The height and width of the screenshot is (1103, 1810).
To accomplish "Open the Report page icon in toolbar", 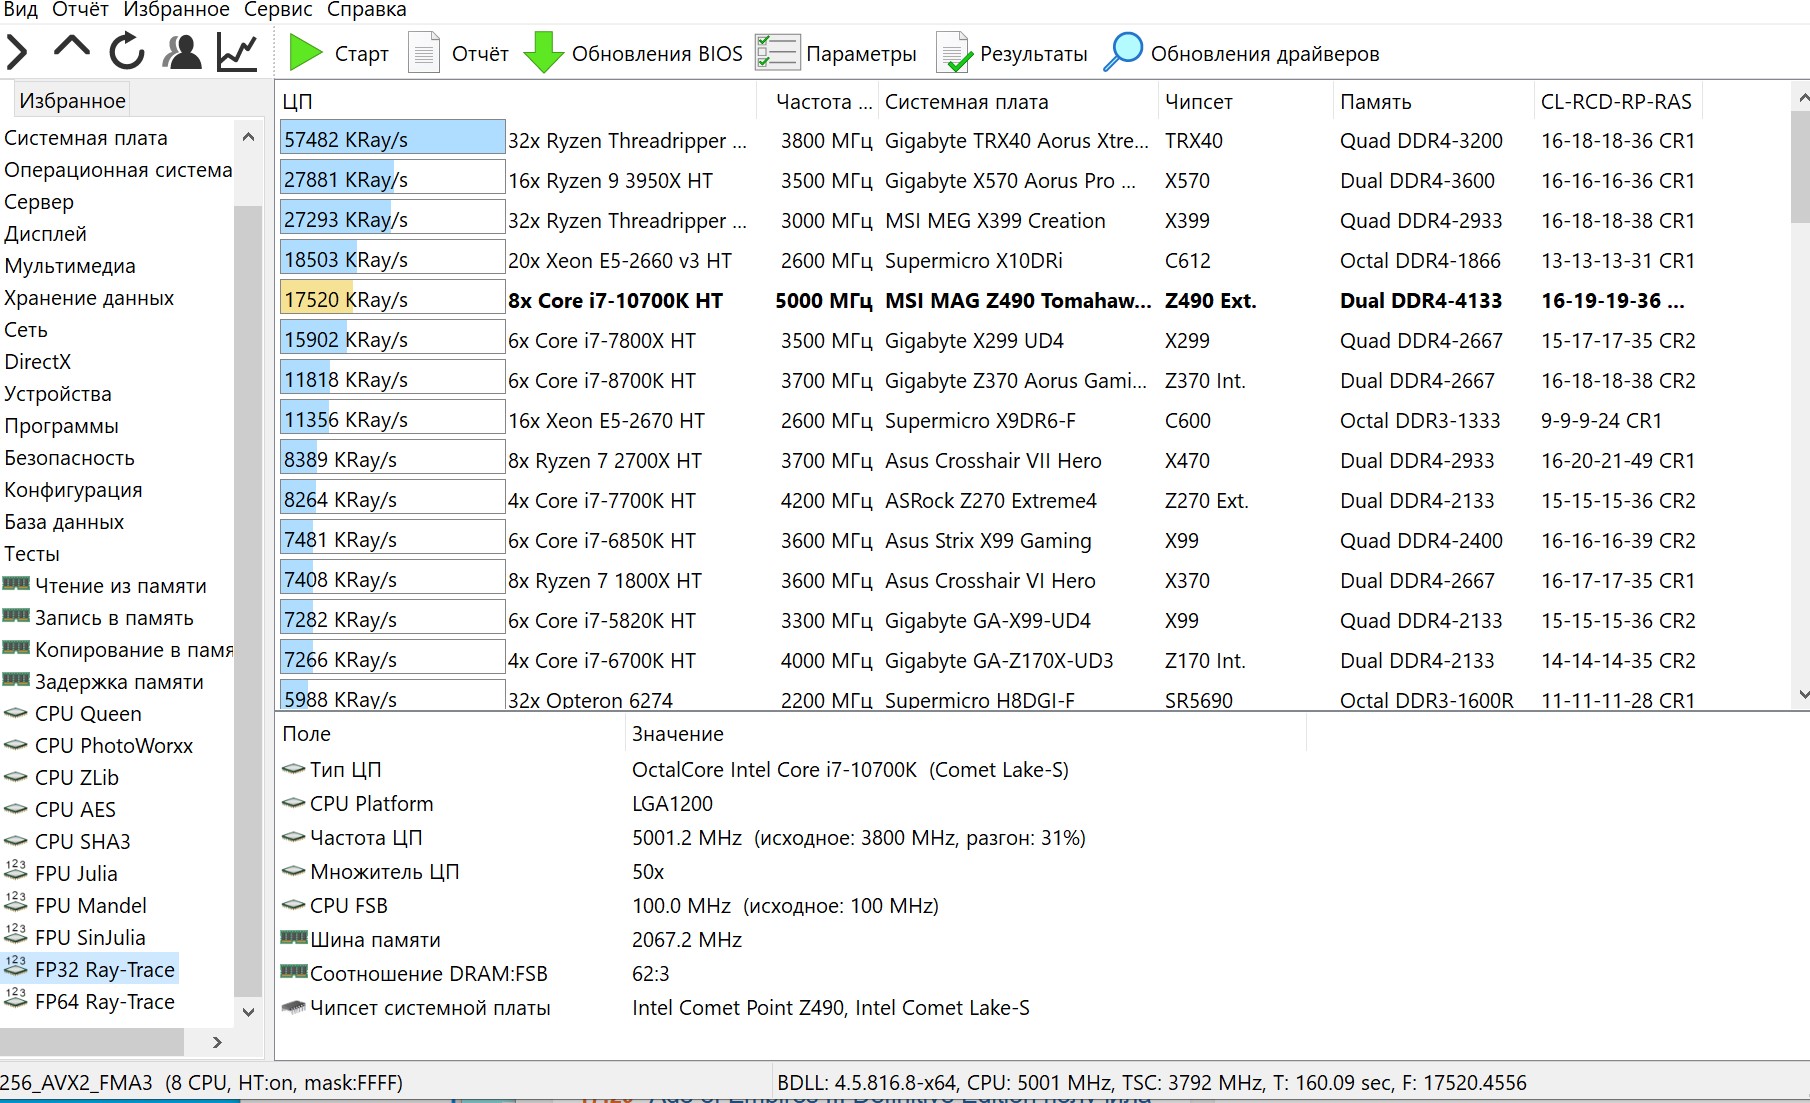I will pyautogui.click(x=424, y=53).
